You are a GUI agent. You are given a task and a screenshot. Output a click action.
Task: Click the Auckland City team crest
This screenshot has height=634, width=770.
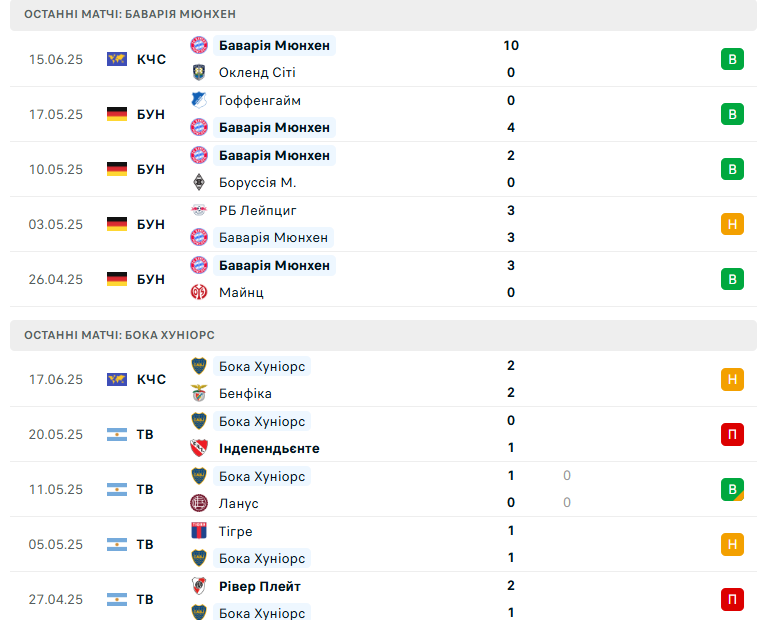199,72
